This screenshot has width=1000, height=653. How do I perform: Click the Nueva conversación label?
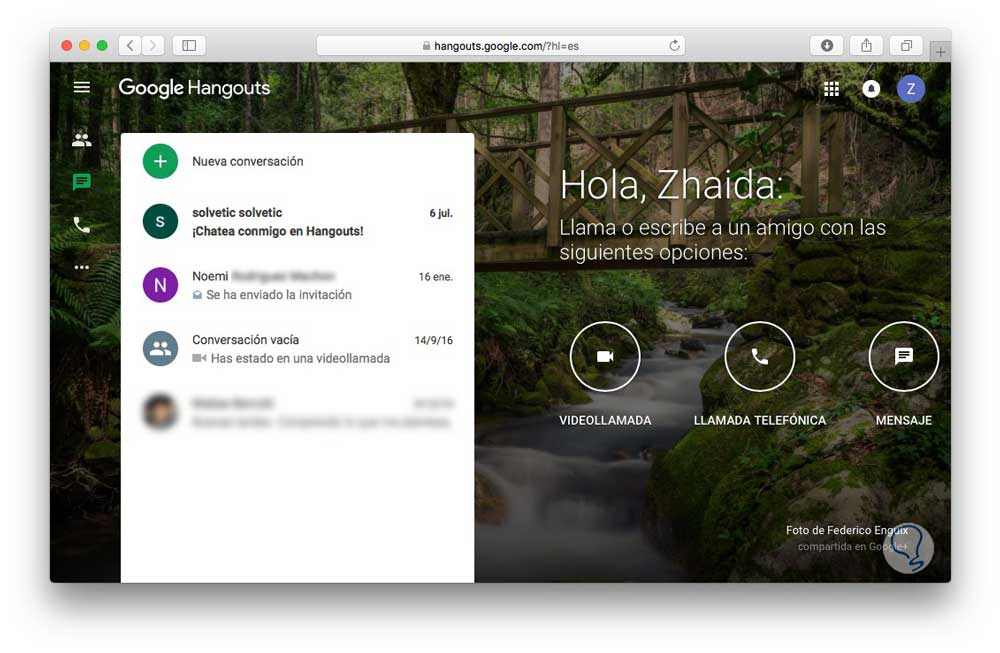coord(247,161)
